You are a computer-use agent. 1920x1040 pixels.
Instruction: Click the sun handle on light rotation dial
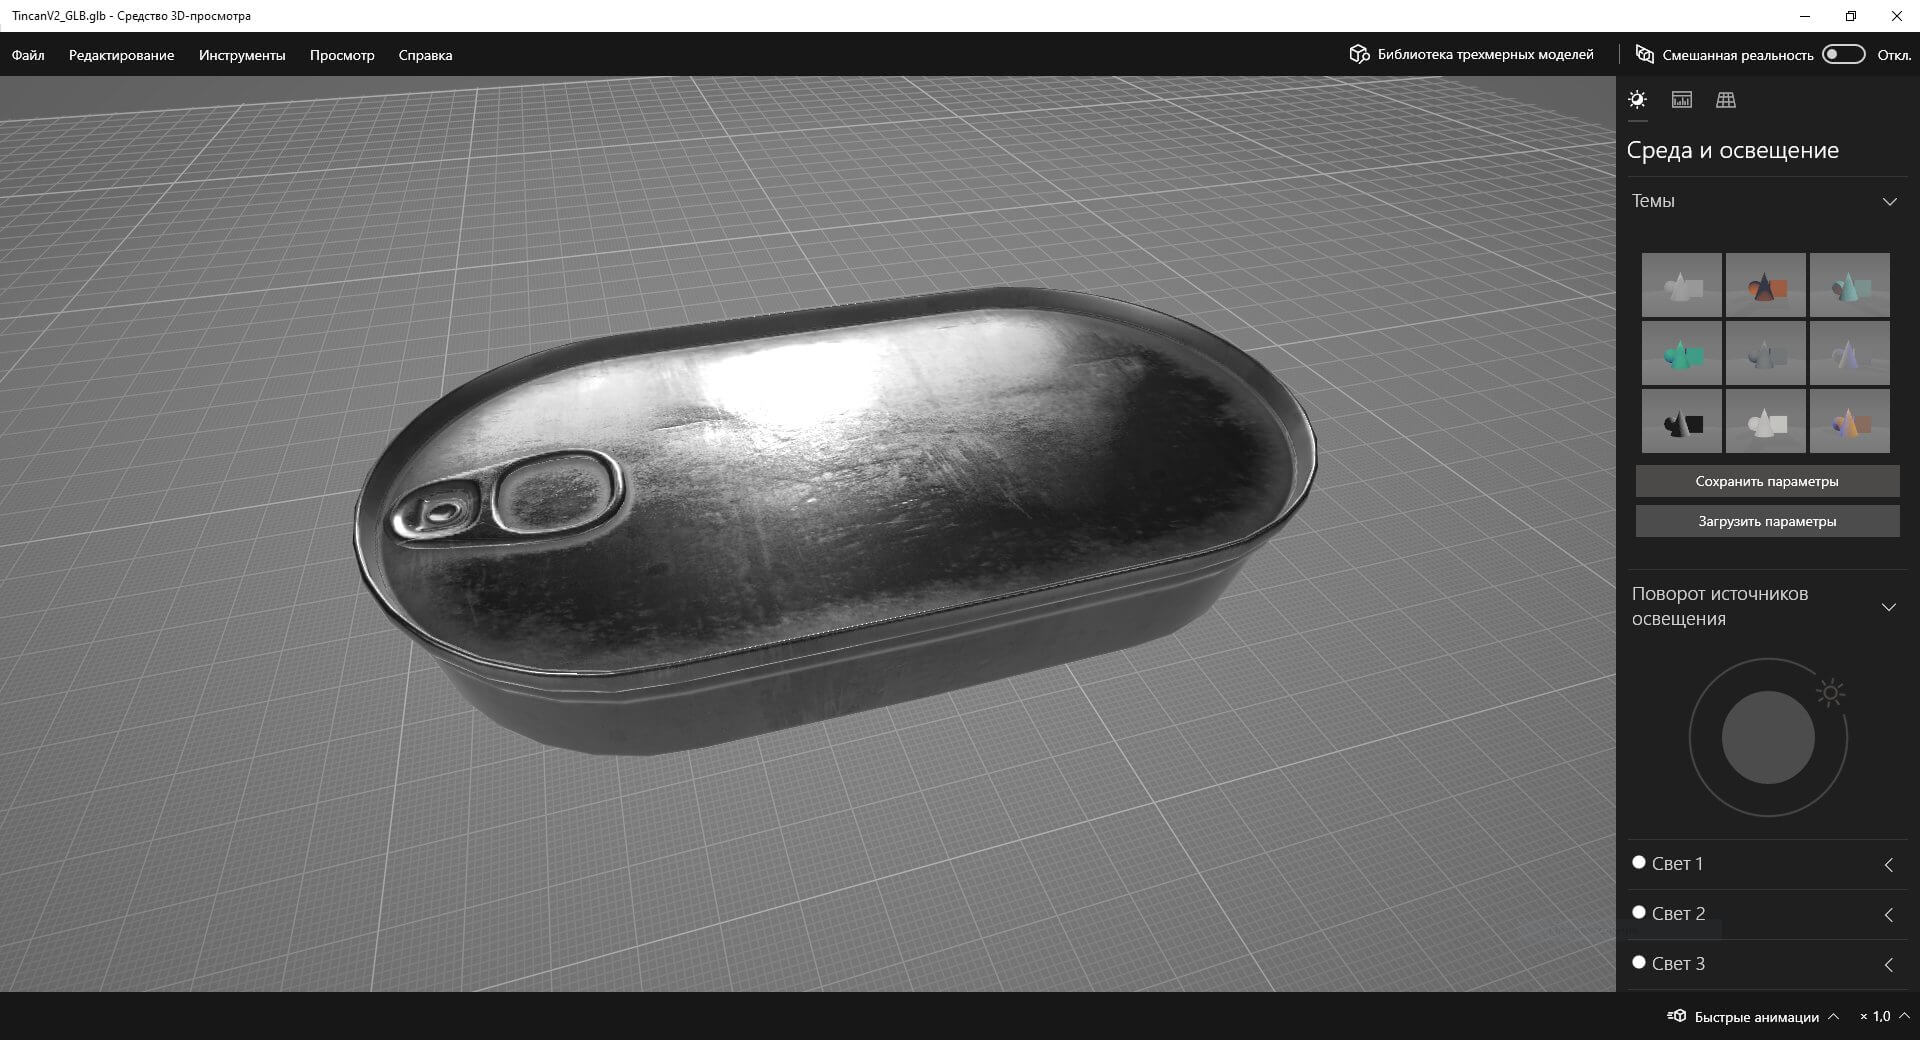[x=1831, y=693]
